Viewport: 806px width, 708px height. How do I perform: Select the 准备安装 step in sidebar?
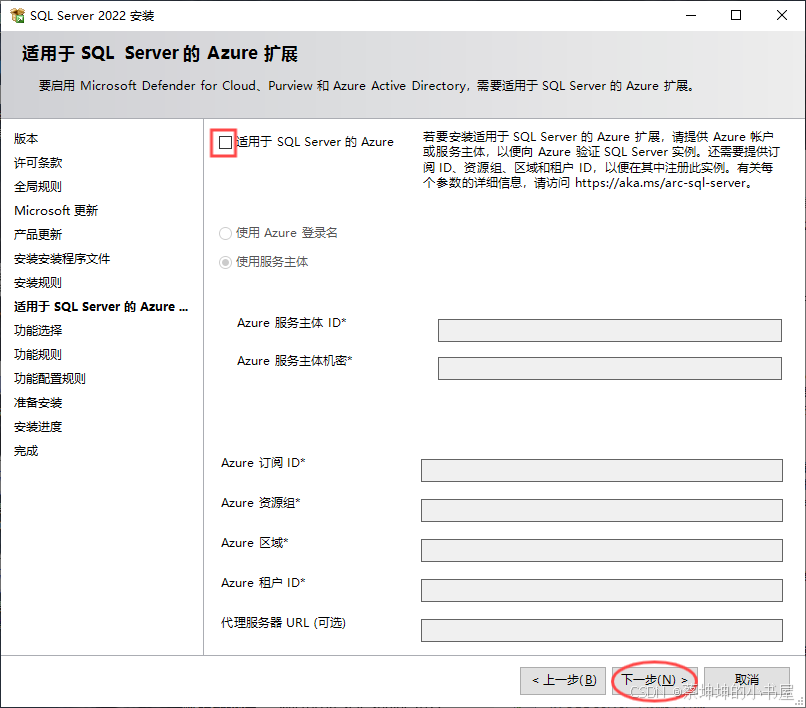pyautogui.click(x=38, y=403)
